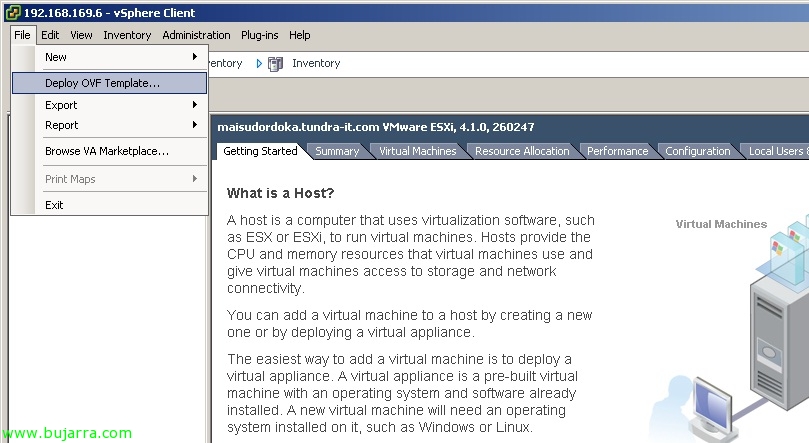Image resolution: width=809 pixels, height=443 pixels.
Task: Expand the Export submenu
Action: [x=109, y=105]
